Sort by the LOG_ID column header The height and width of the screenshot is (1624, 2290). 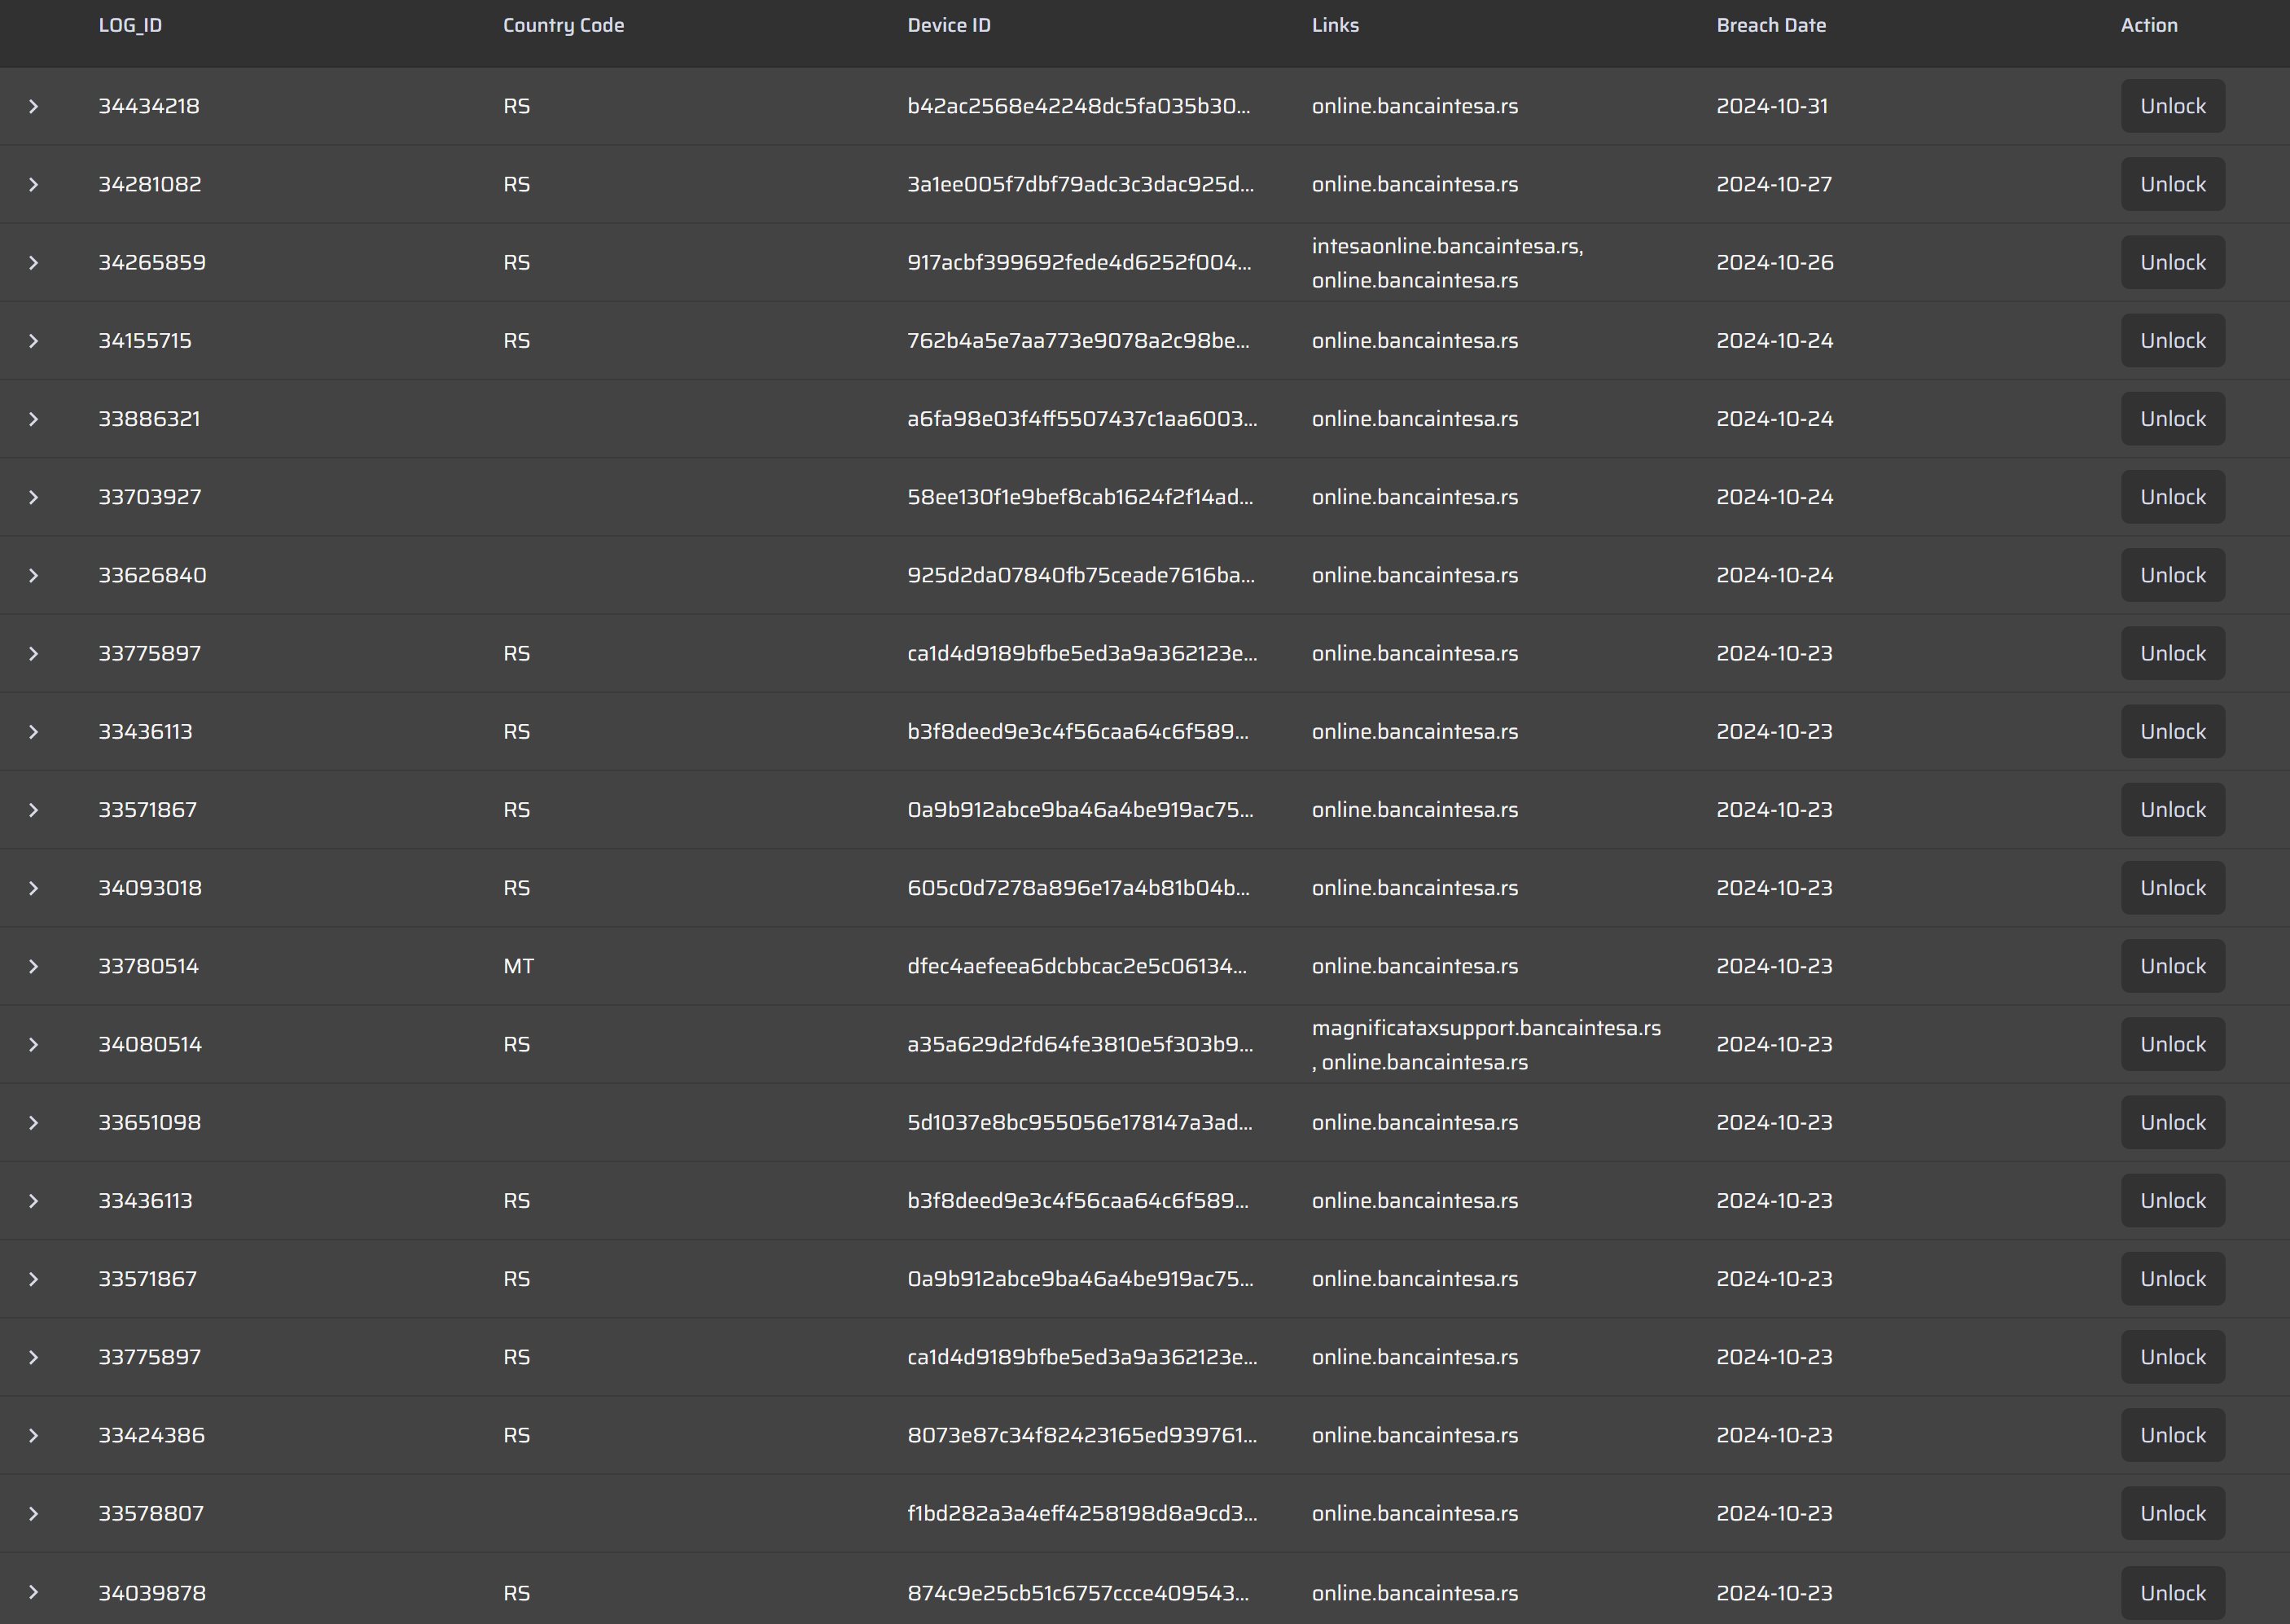tap(130, 25)
